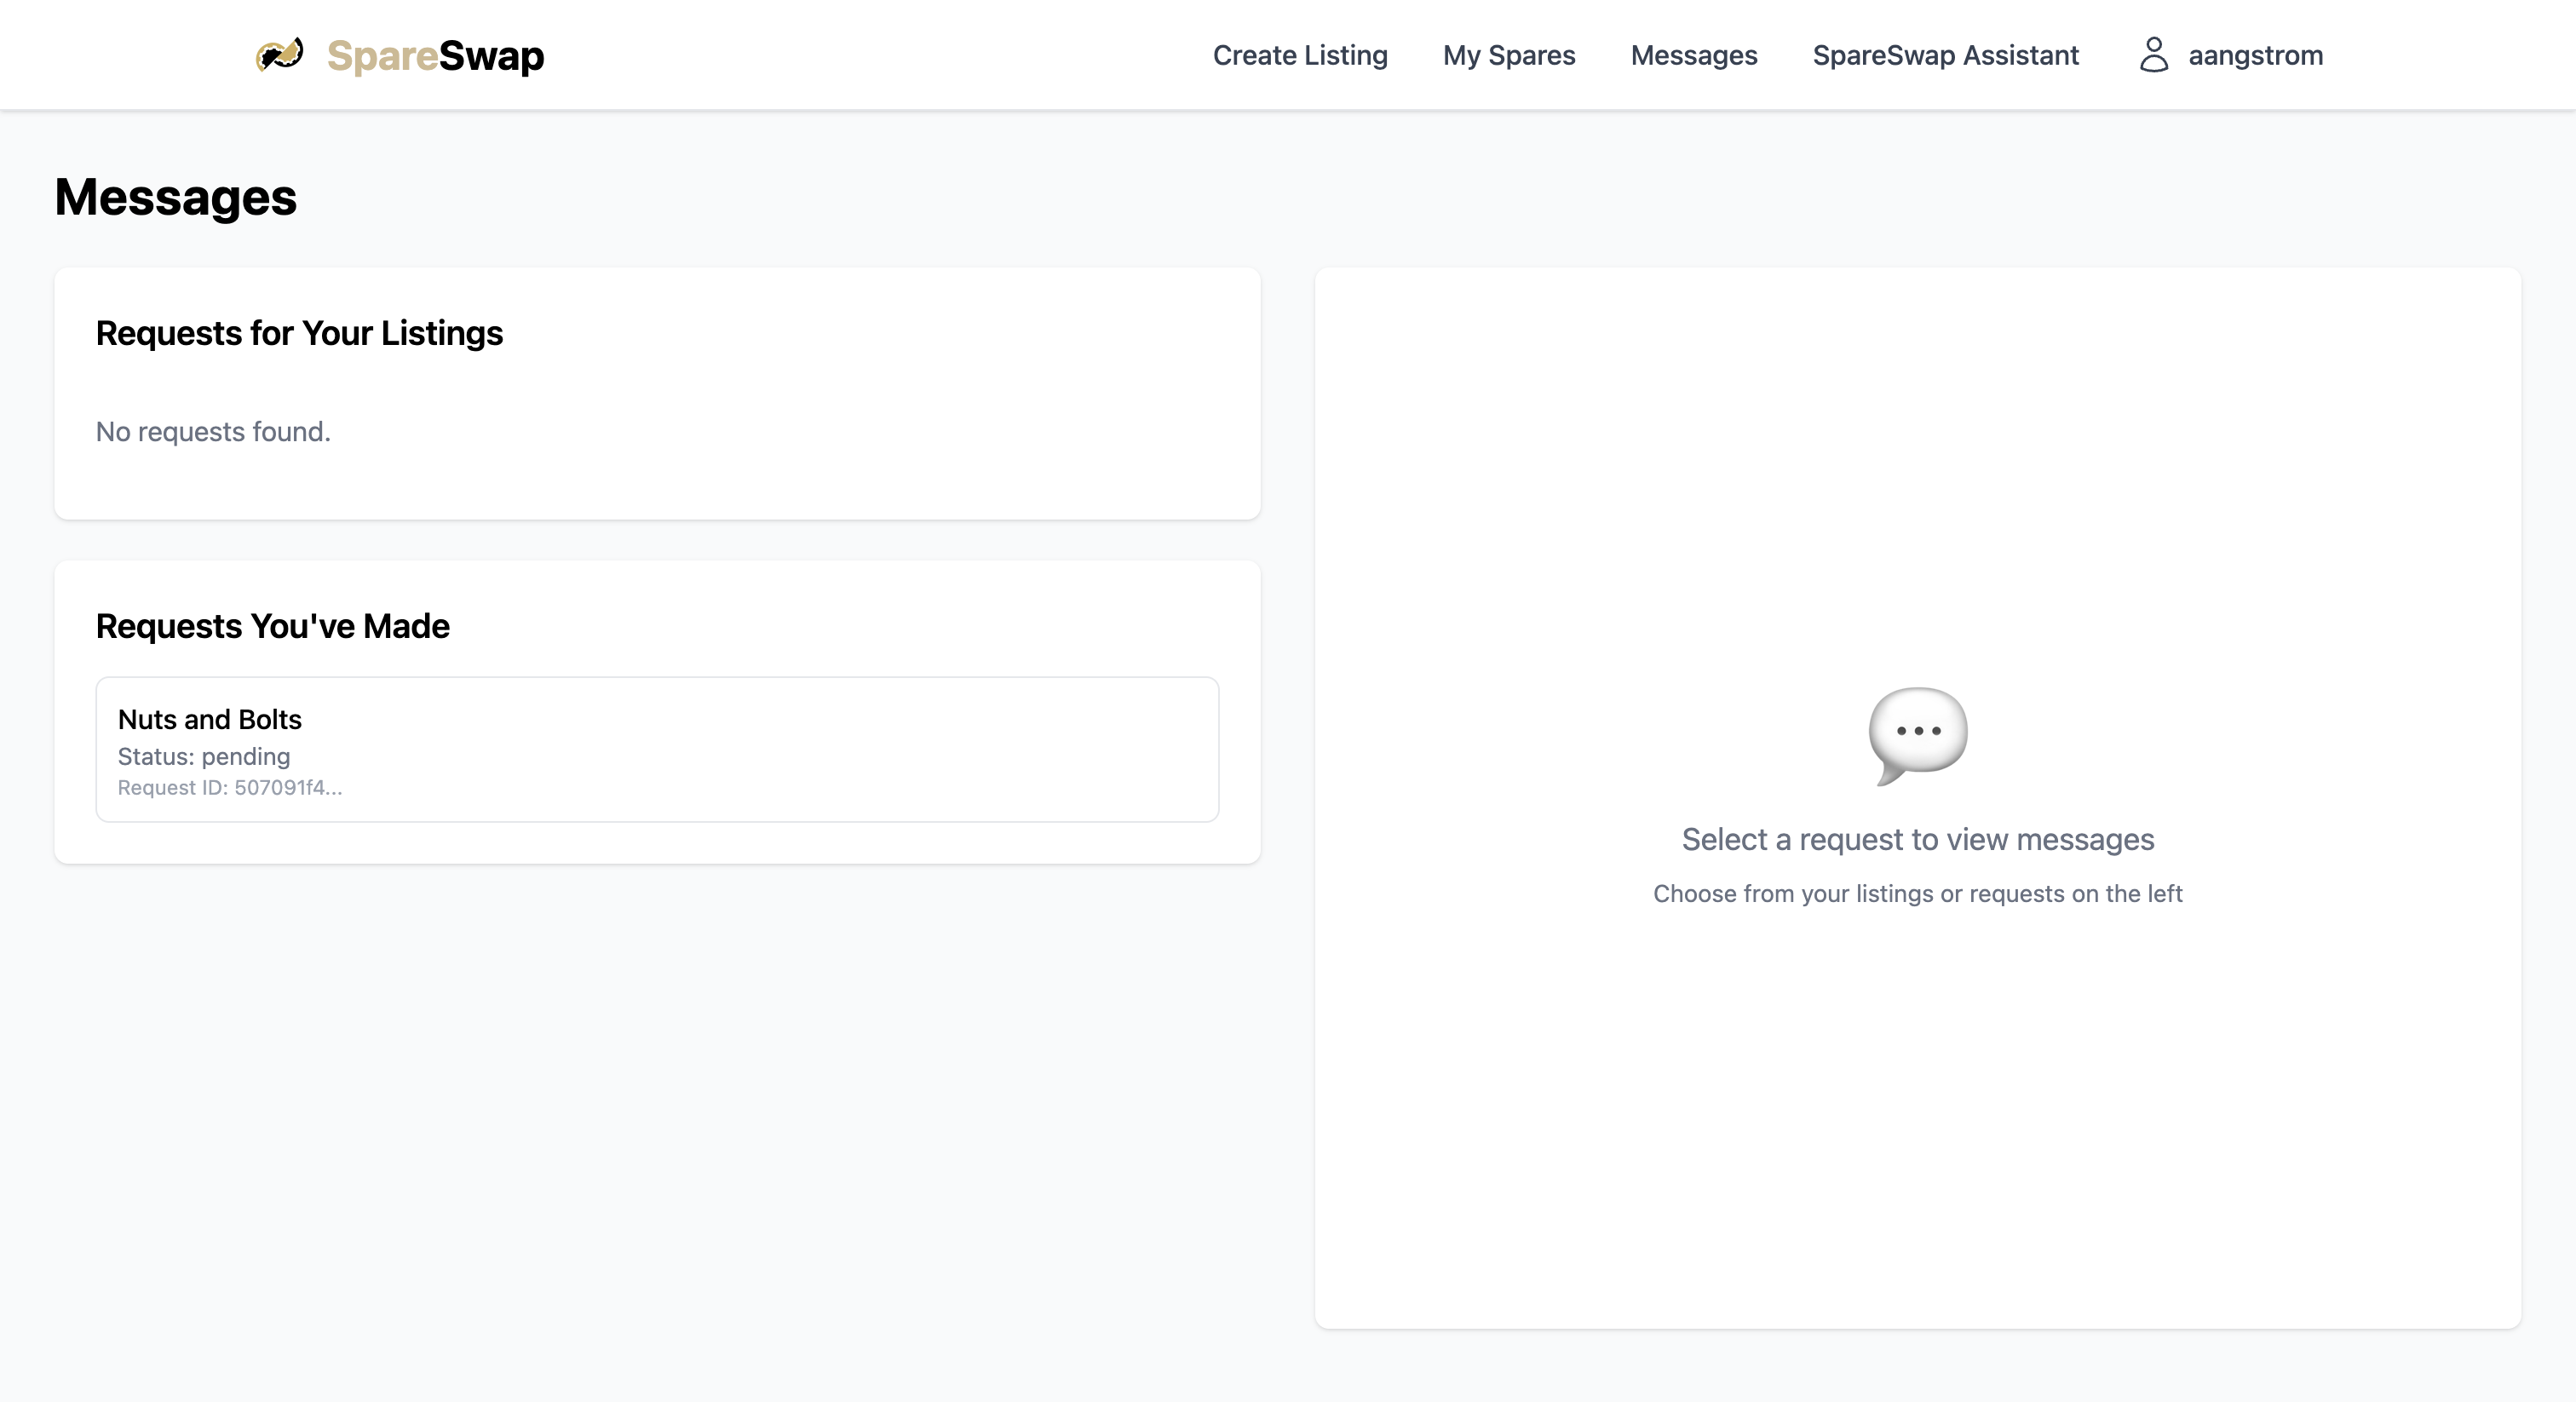Click the Requests for Your Listings heading
2576x1402 pixels.
pos(299,333)
